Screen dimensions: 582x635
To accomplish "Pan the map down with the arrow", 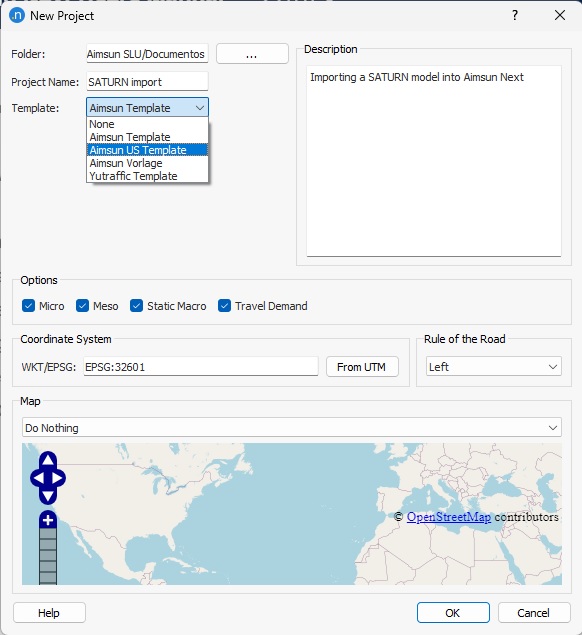I will 48,496.
